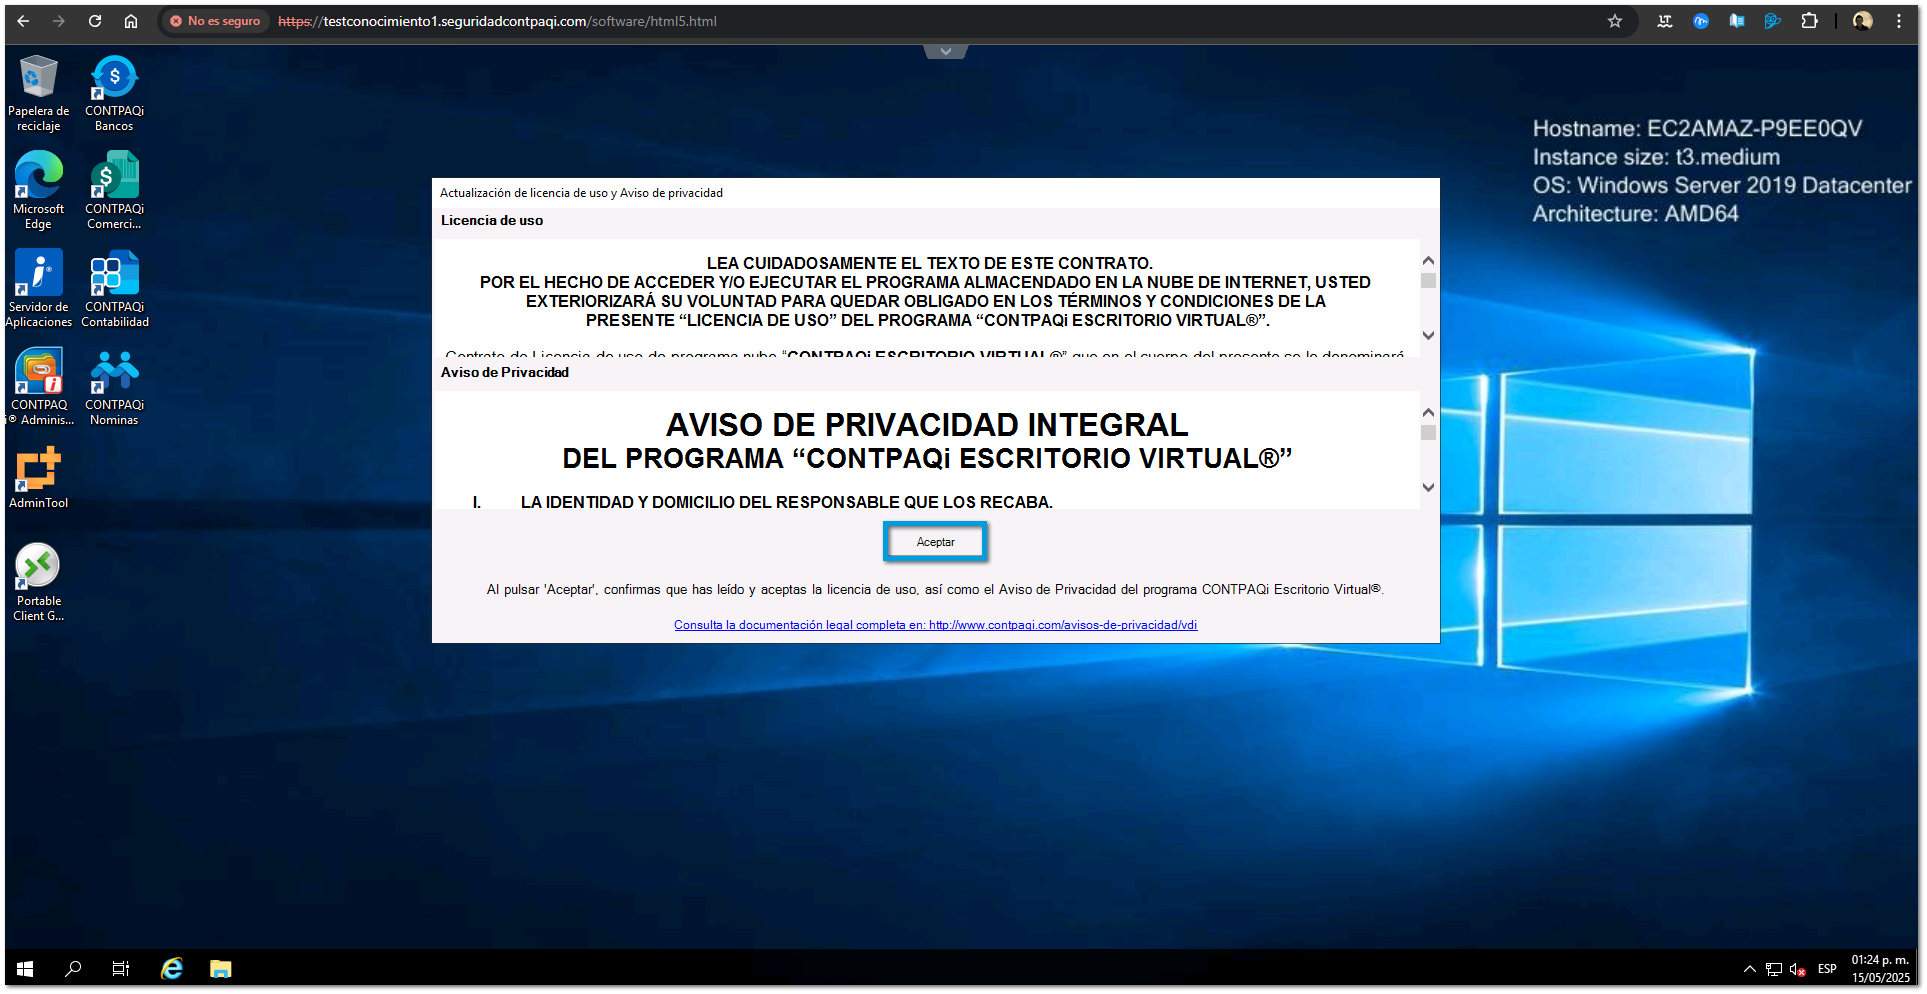Click the Aviso de Privacidad scrollbar thumb
Screen dimensions: 1927x994
[1428, 433]
